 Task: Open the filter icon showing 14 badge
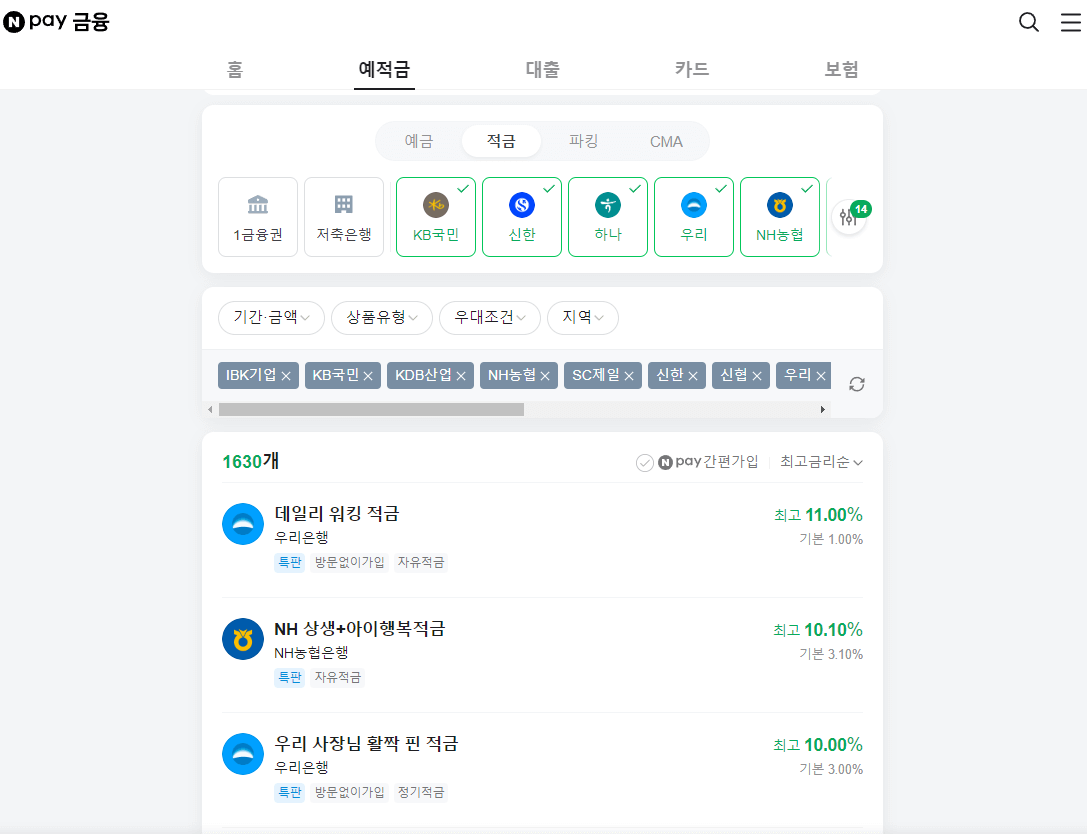pyautogui.click(x=849, y=216)
